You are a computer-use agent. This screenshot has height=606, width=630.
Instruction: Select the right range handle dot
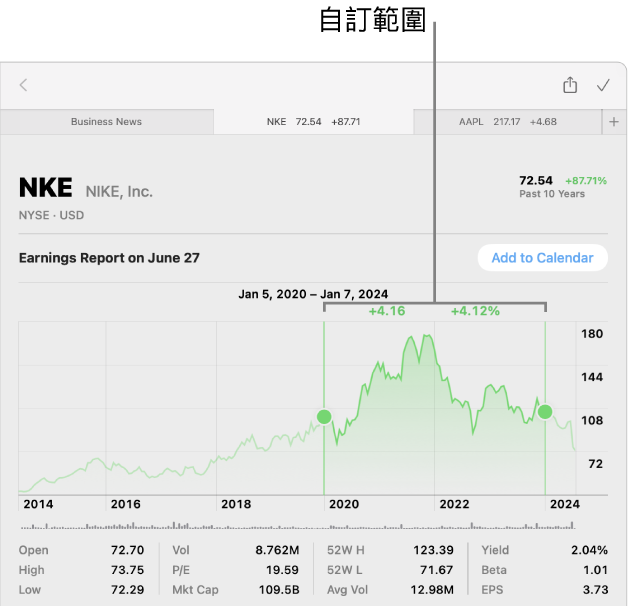coord(545,412)
